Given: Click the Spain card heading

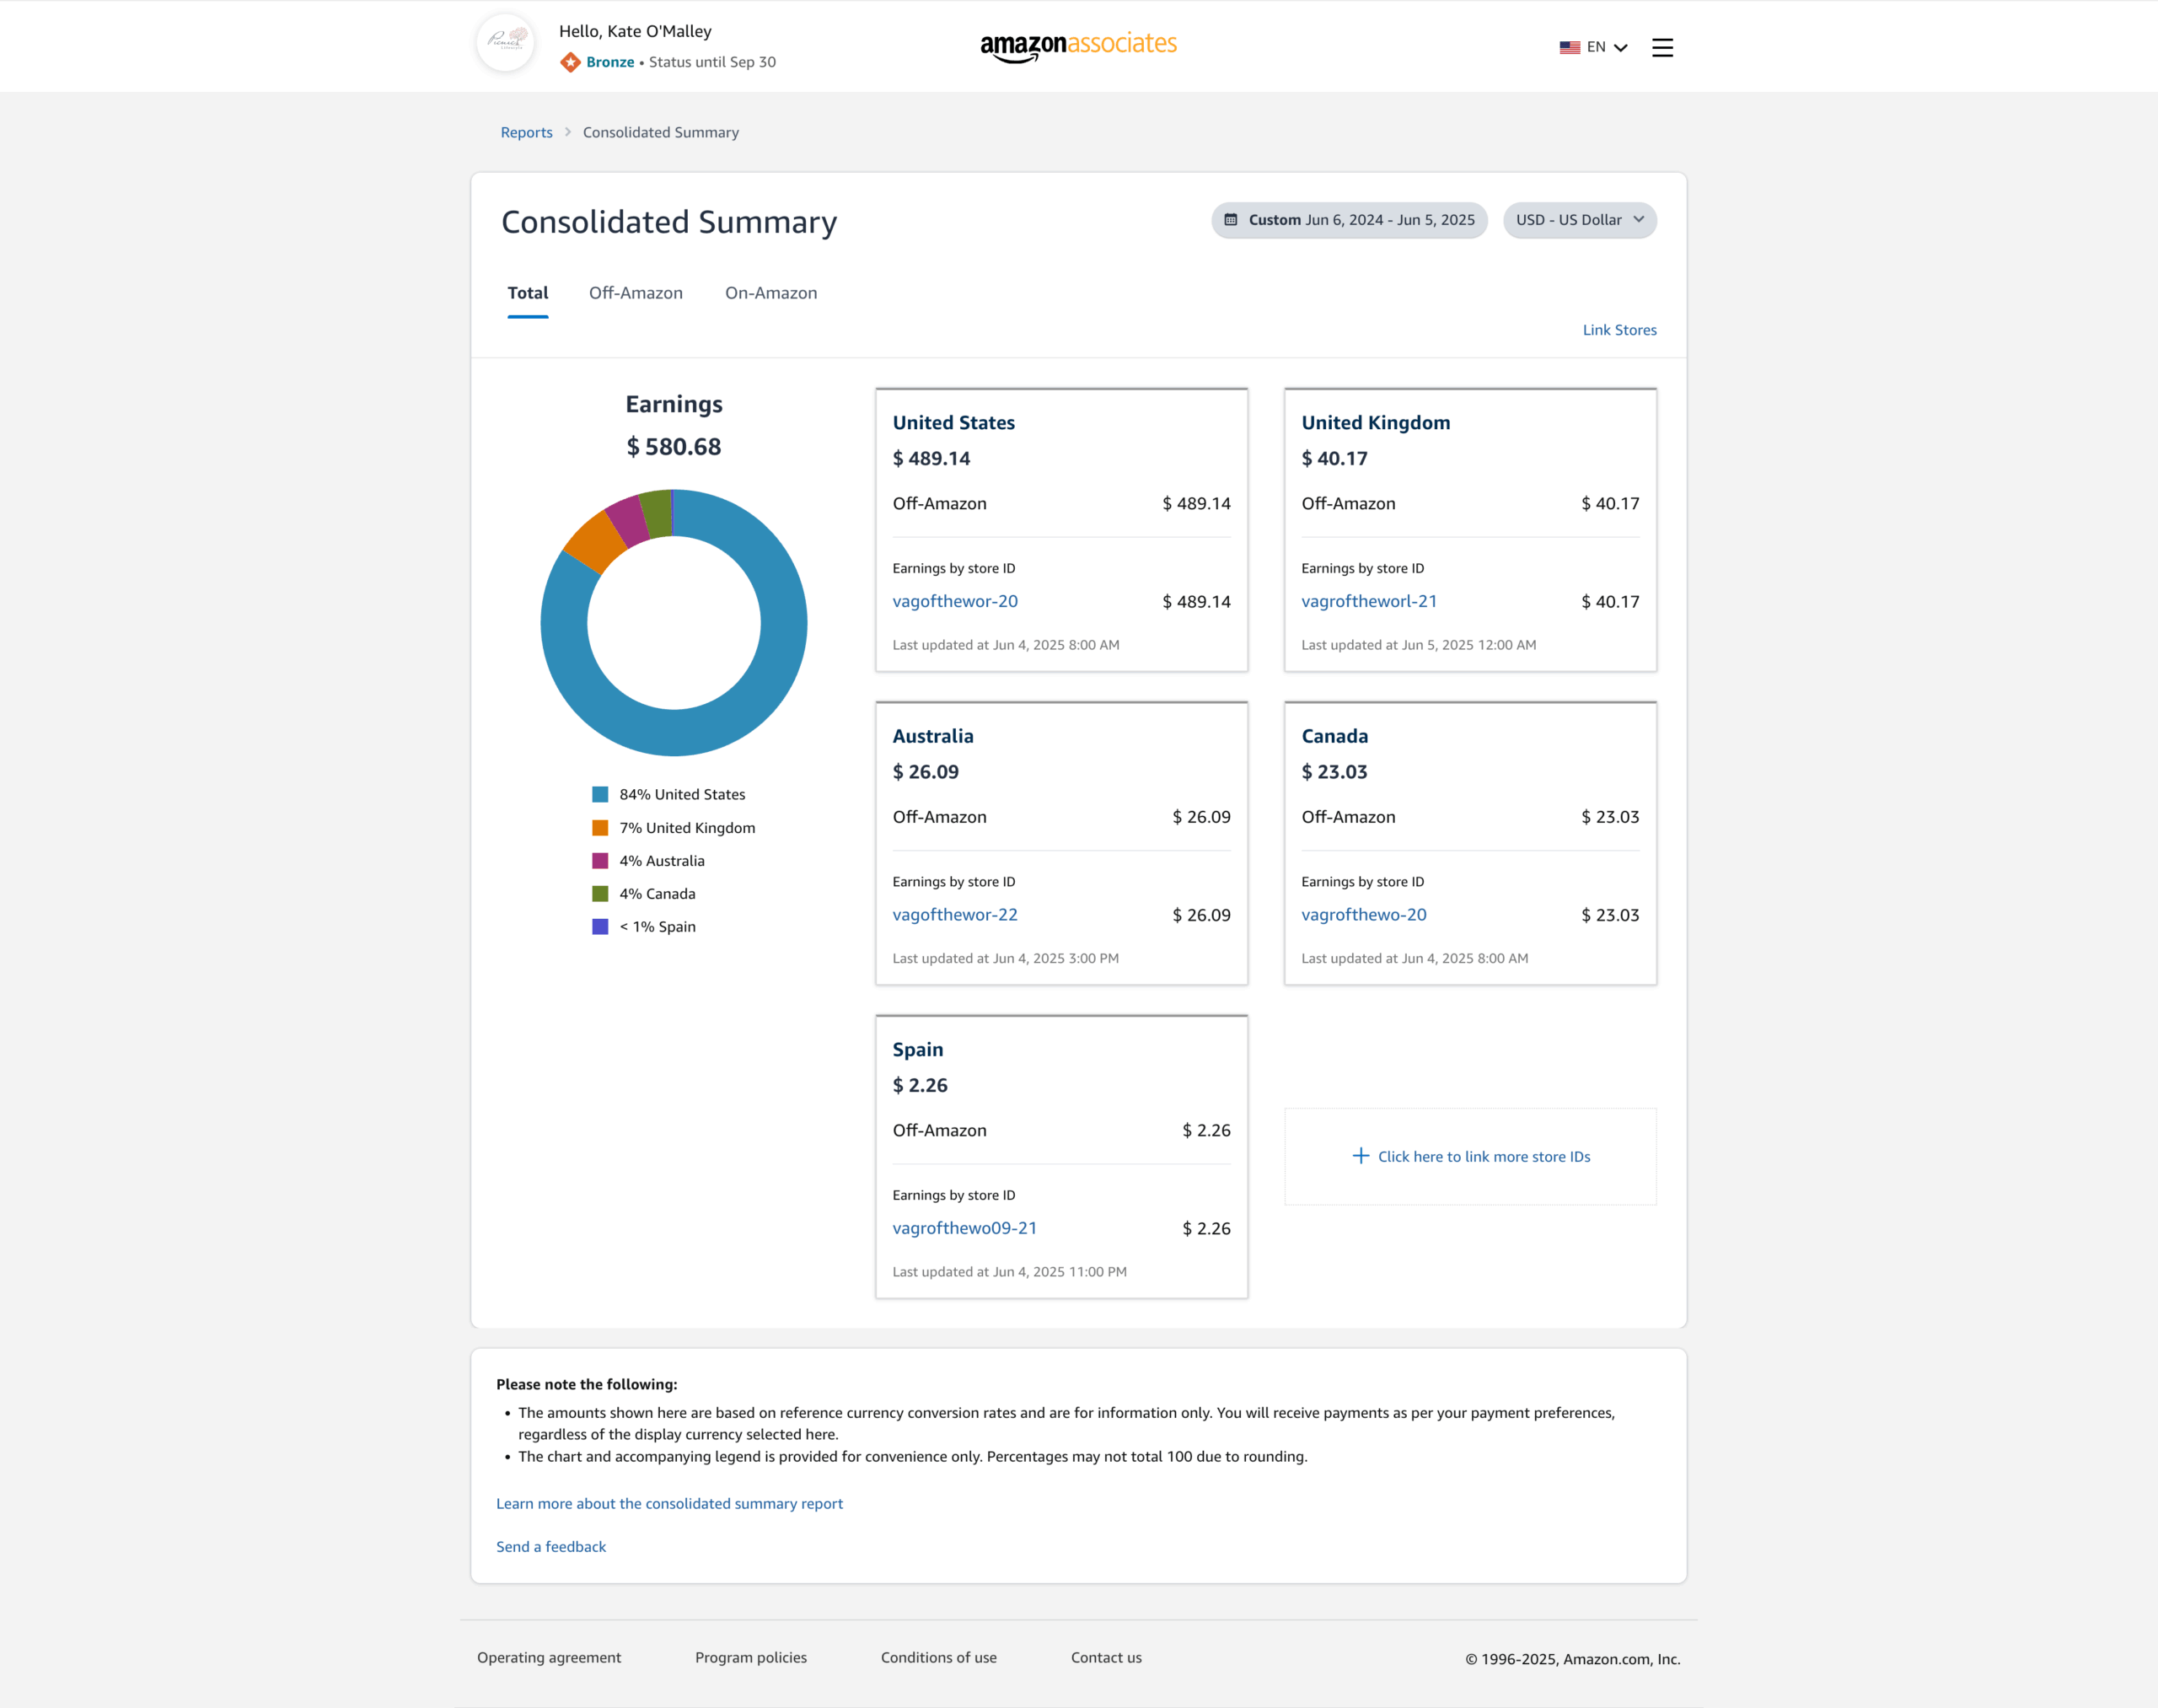Looking at the screenshot, I should [918, 1050].
